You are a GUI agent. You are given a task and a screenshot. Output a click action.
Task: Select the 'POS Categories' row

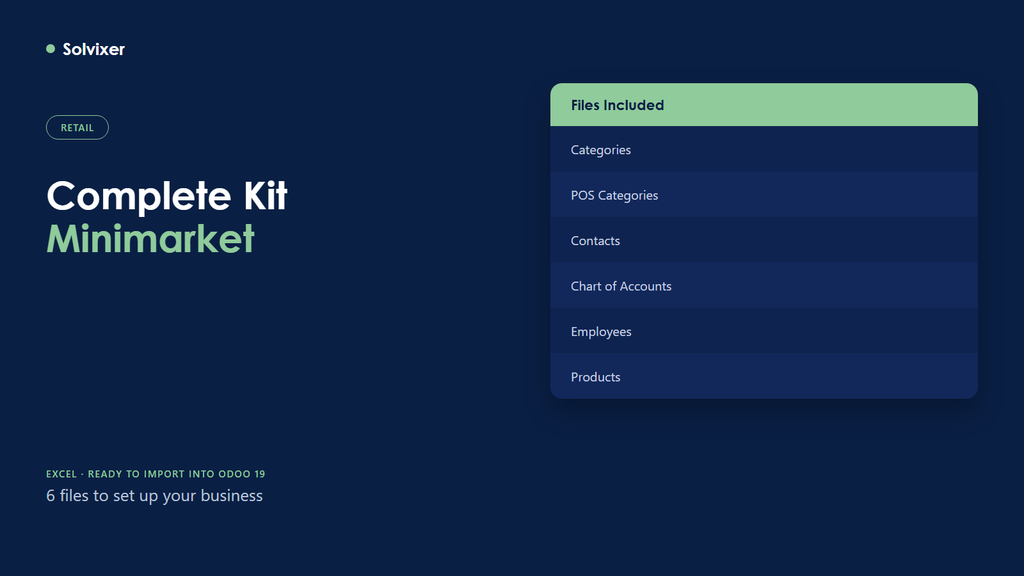(764, 195)
